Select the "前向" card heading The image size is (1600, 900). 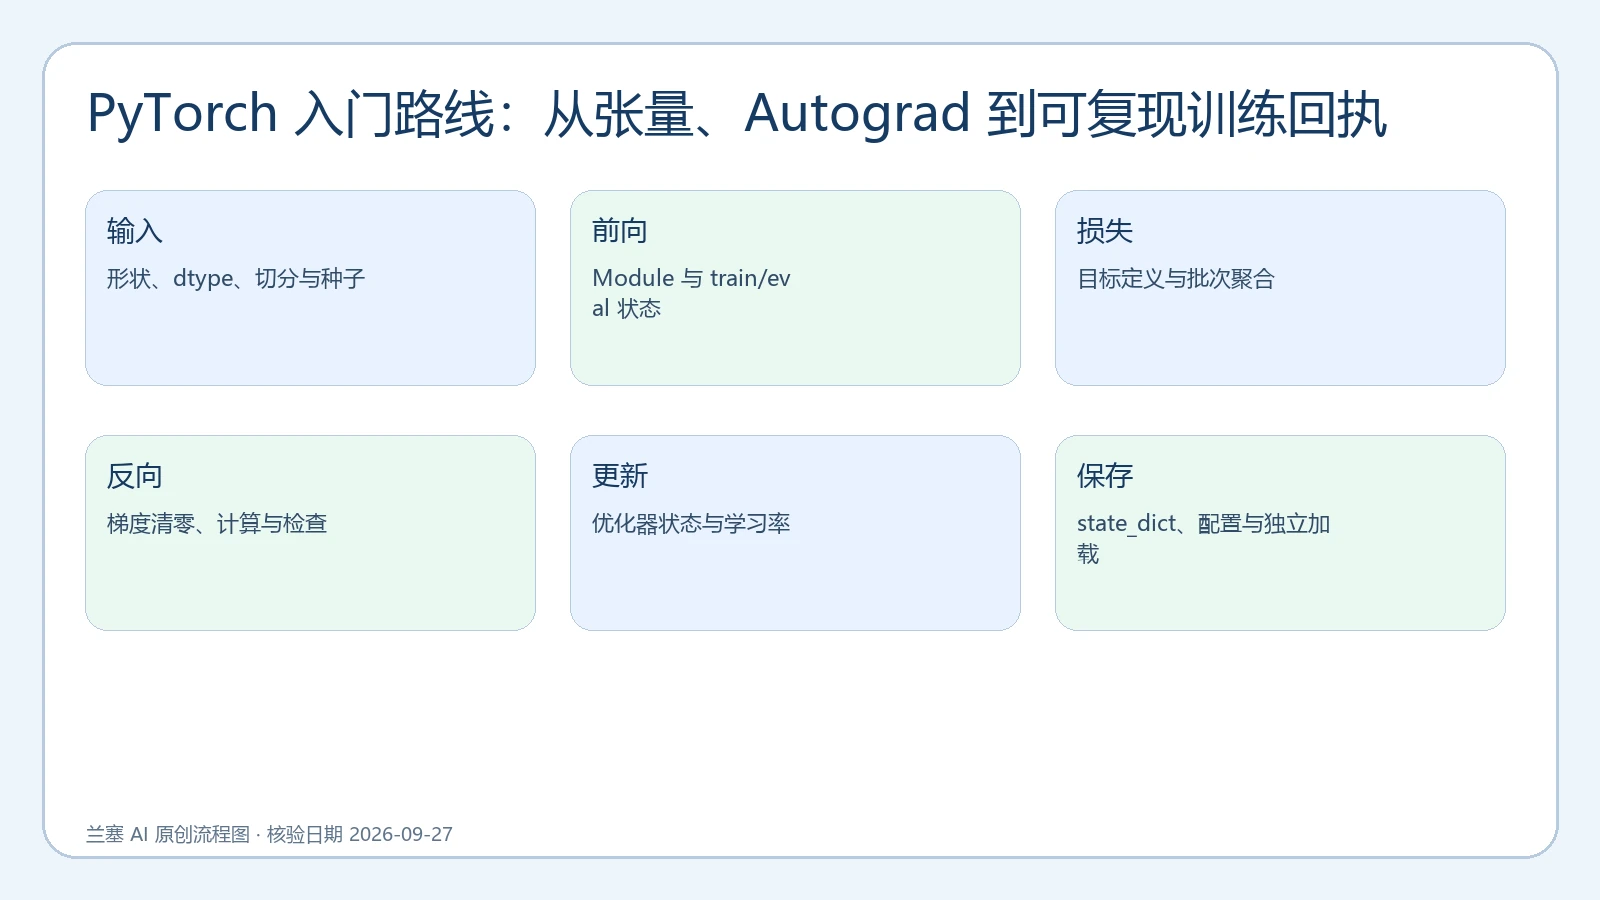pos(620,231)
